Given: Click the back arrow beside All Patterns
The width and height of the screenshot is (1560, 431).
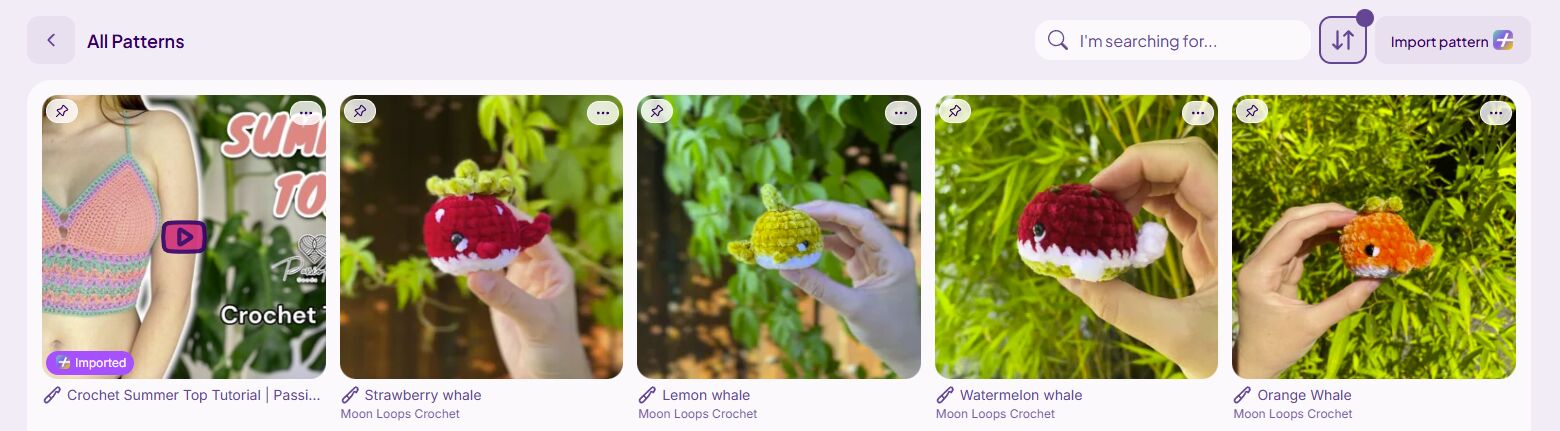Looking at the screenshot, I should (x=51, y=41).
